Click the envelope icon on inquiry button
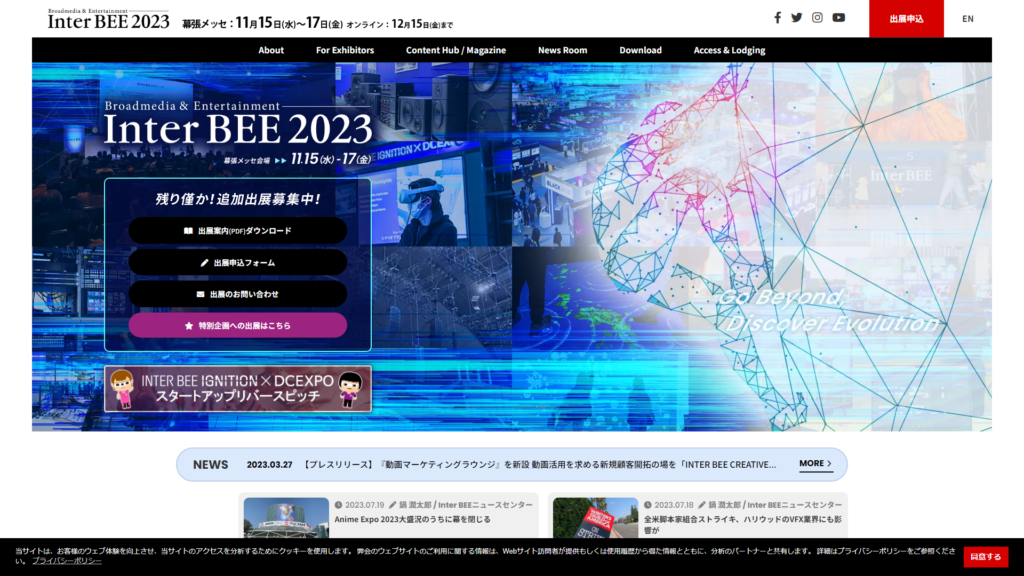 200,294
